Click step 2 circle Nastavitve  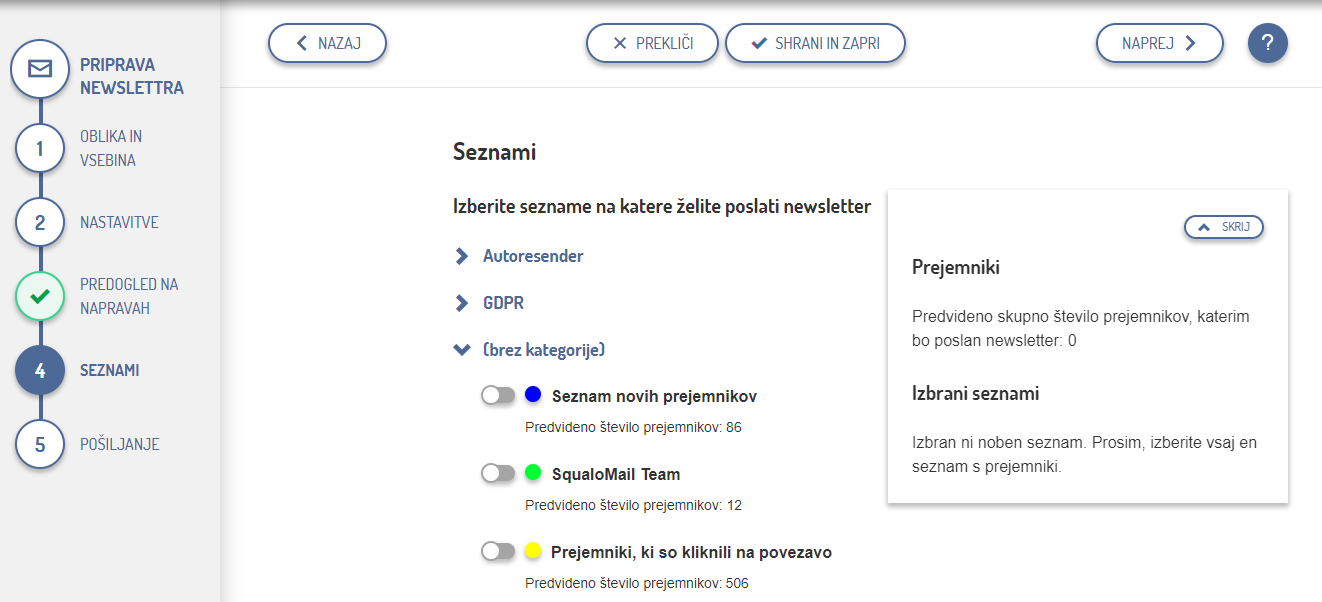click(x=40, y=222)
